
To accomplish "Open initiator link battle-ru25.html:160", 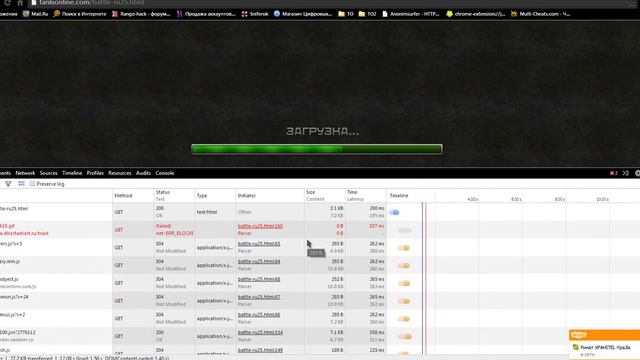I will click(x=260, y=226).
